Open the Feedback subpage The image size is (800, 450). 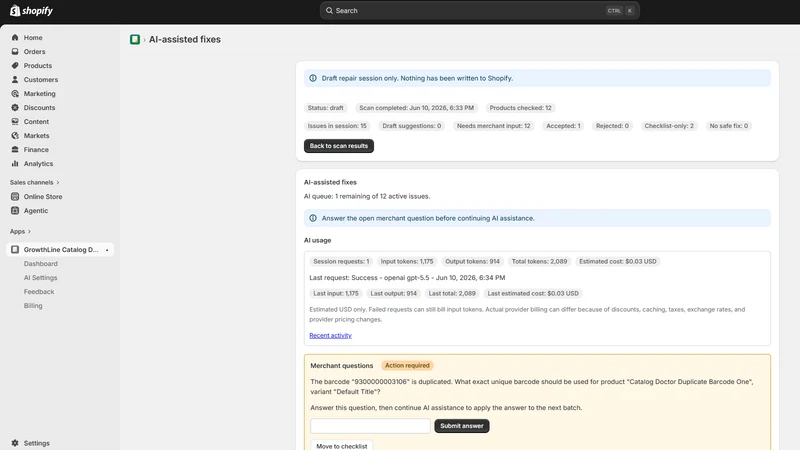click(39, 292)
